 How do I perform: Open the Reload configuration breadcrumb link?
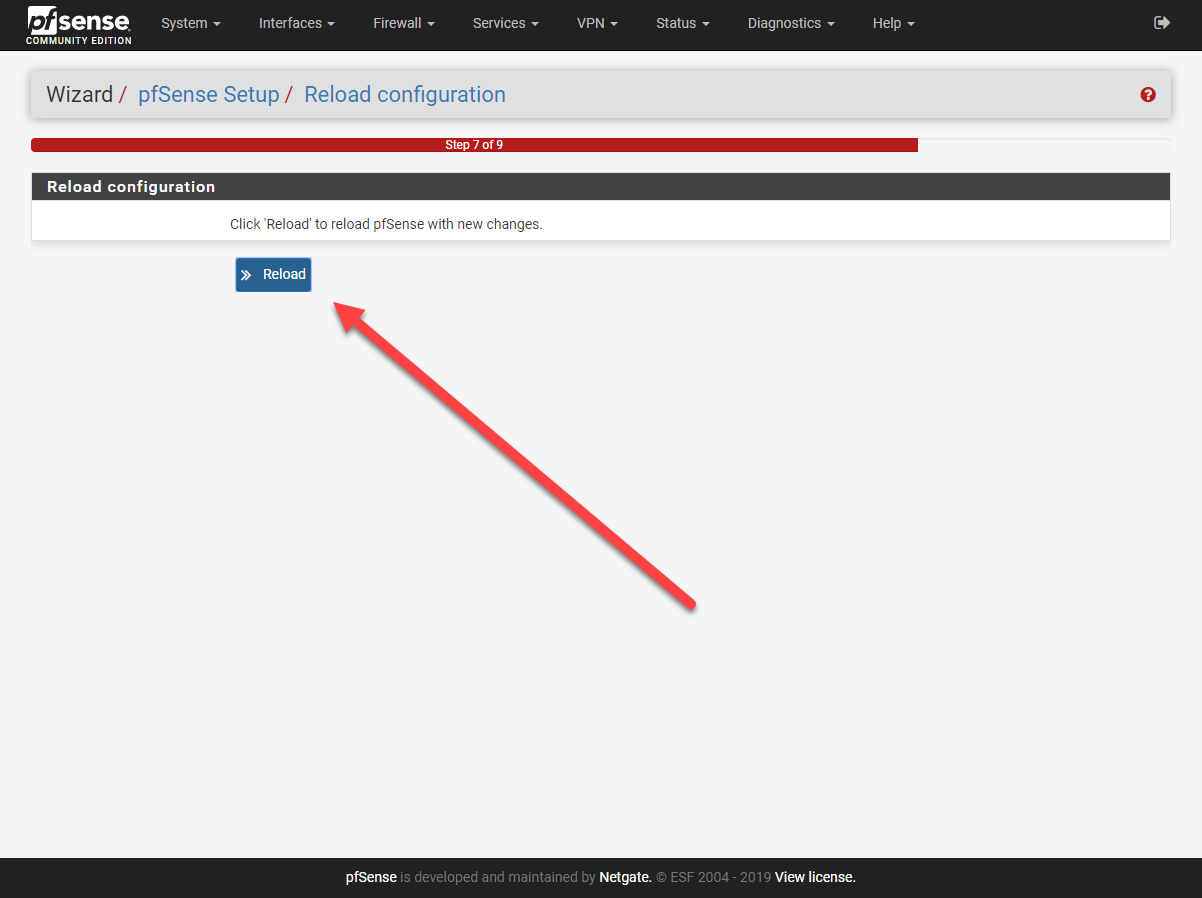click(x=405, y=95)
